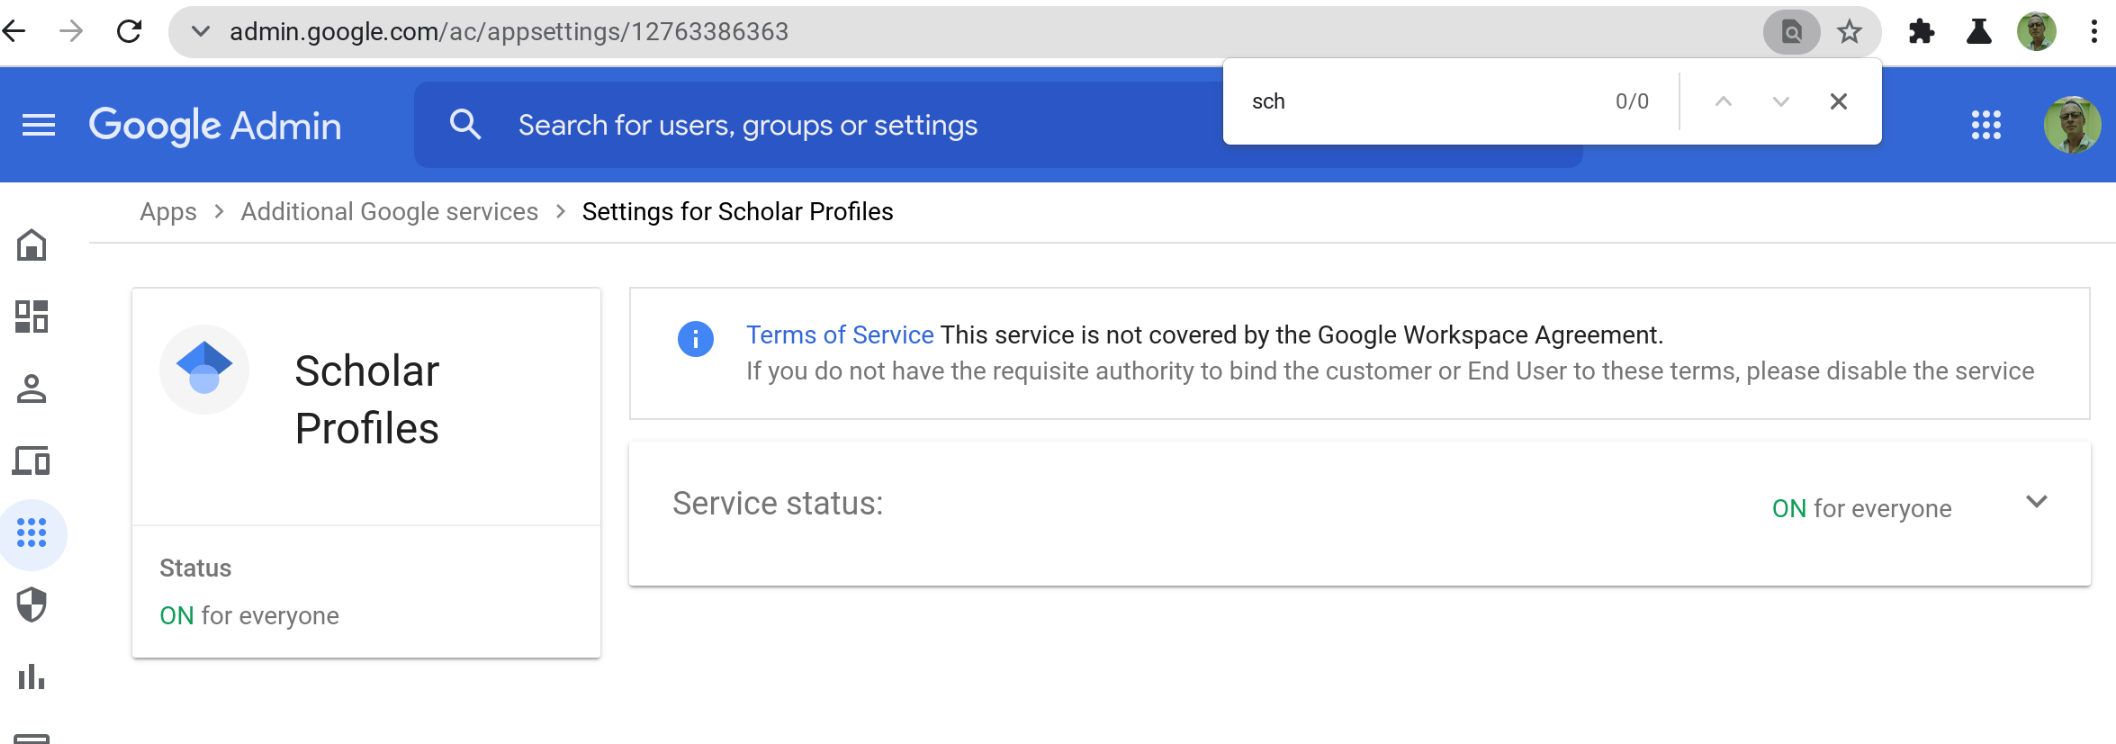Open the Dashboard icon in sidebar
2116x744 pixels.
tap(32, 316)
